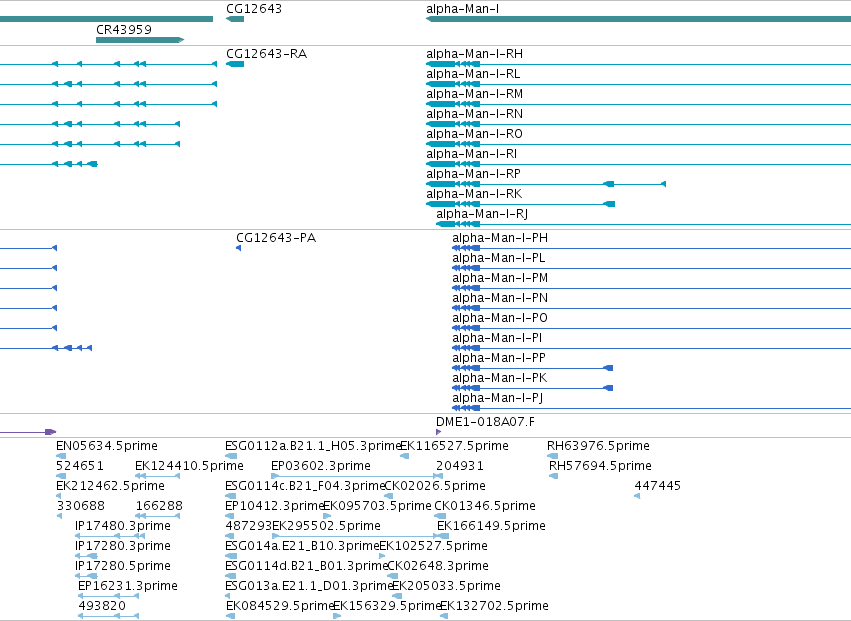Select the alpha-Man-I gene feature

pos(638,20)
